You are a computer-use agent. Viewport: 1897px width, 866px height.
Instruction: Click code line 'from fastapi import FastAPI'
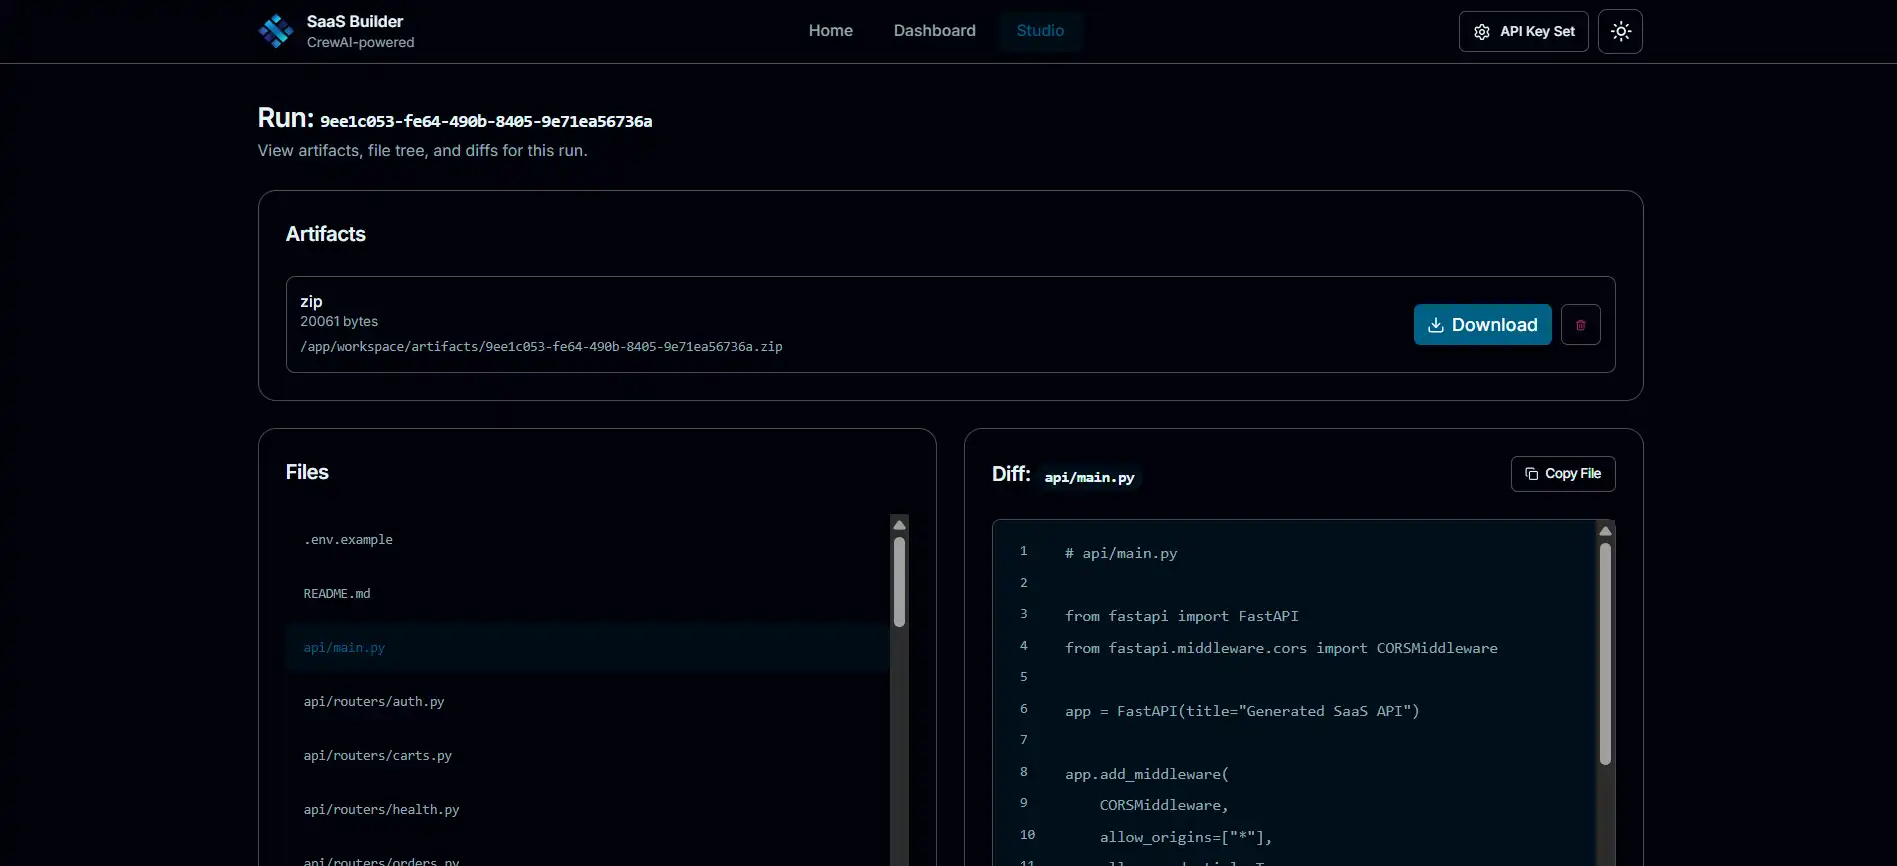1181,616
